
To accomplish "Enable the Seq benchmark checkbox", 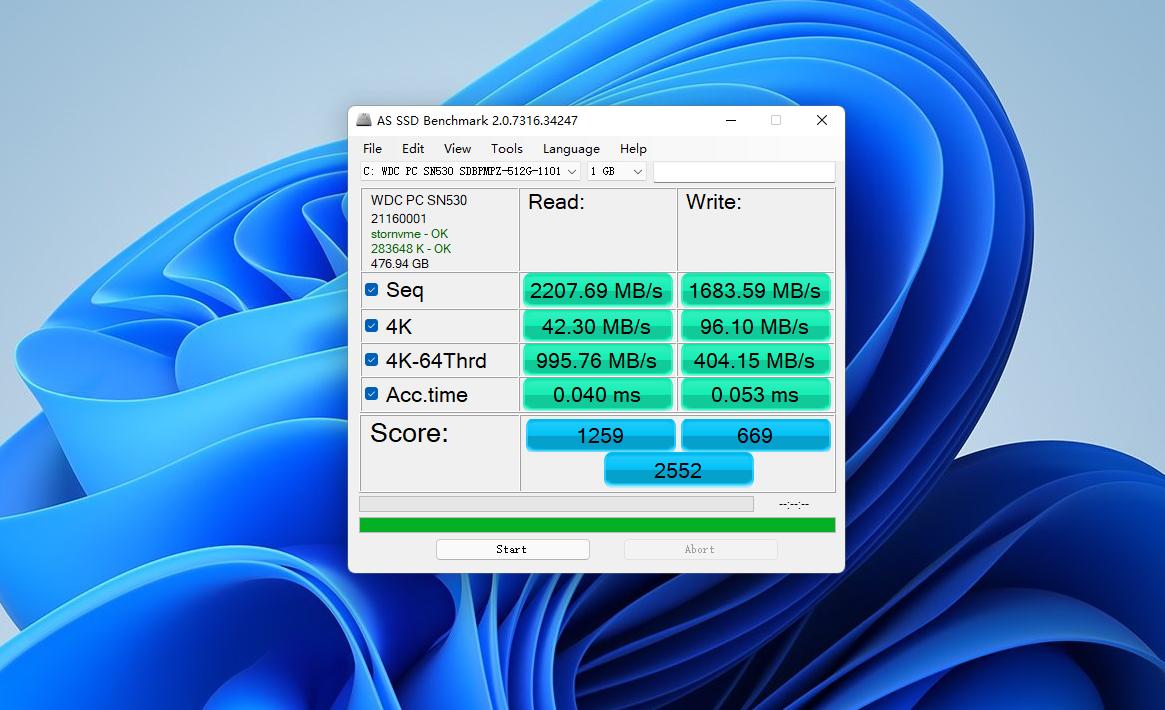I will pyautogui.click(x=371, y=290).
